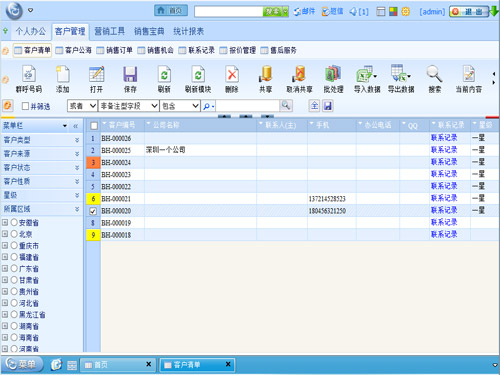500x375 pixels.
Task: Click the 全 show-all filter icon
Action: point(314,106)
